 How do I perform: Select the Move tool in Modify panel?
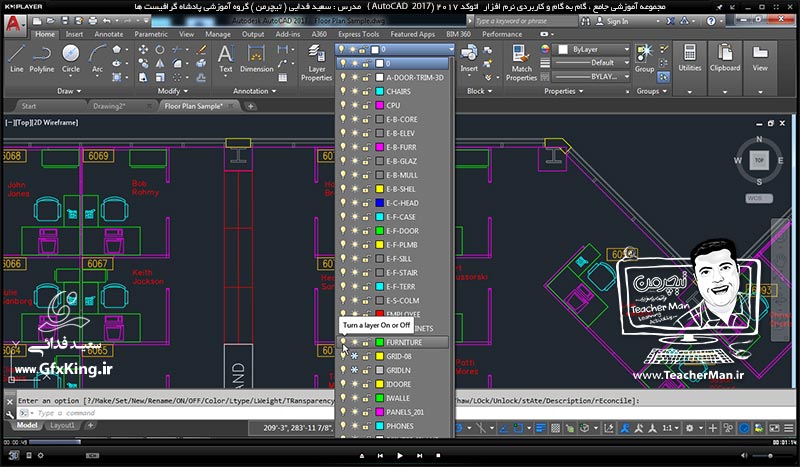pyautogui.click(x=143, y=50)
